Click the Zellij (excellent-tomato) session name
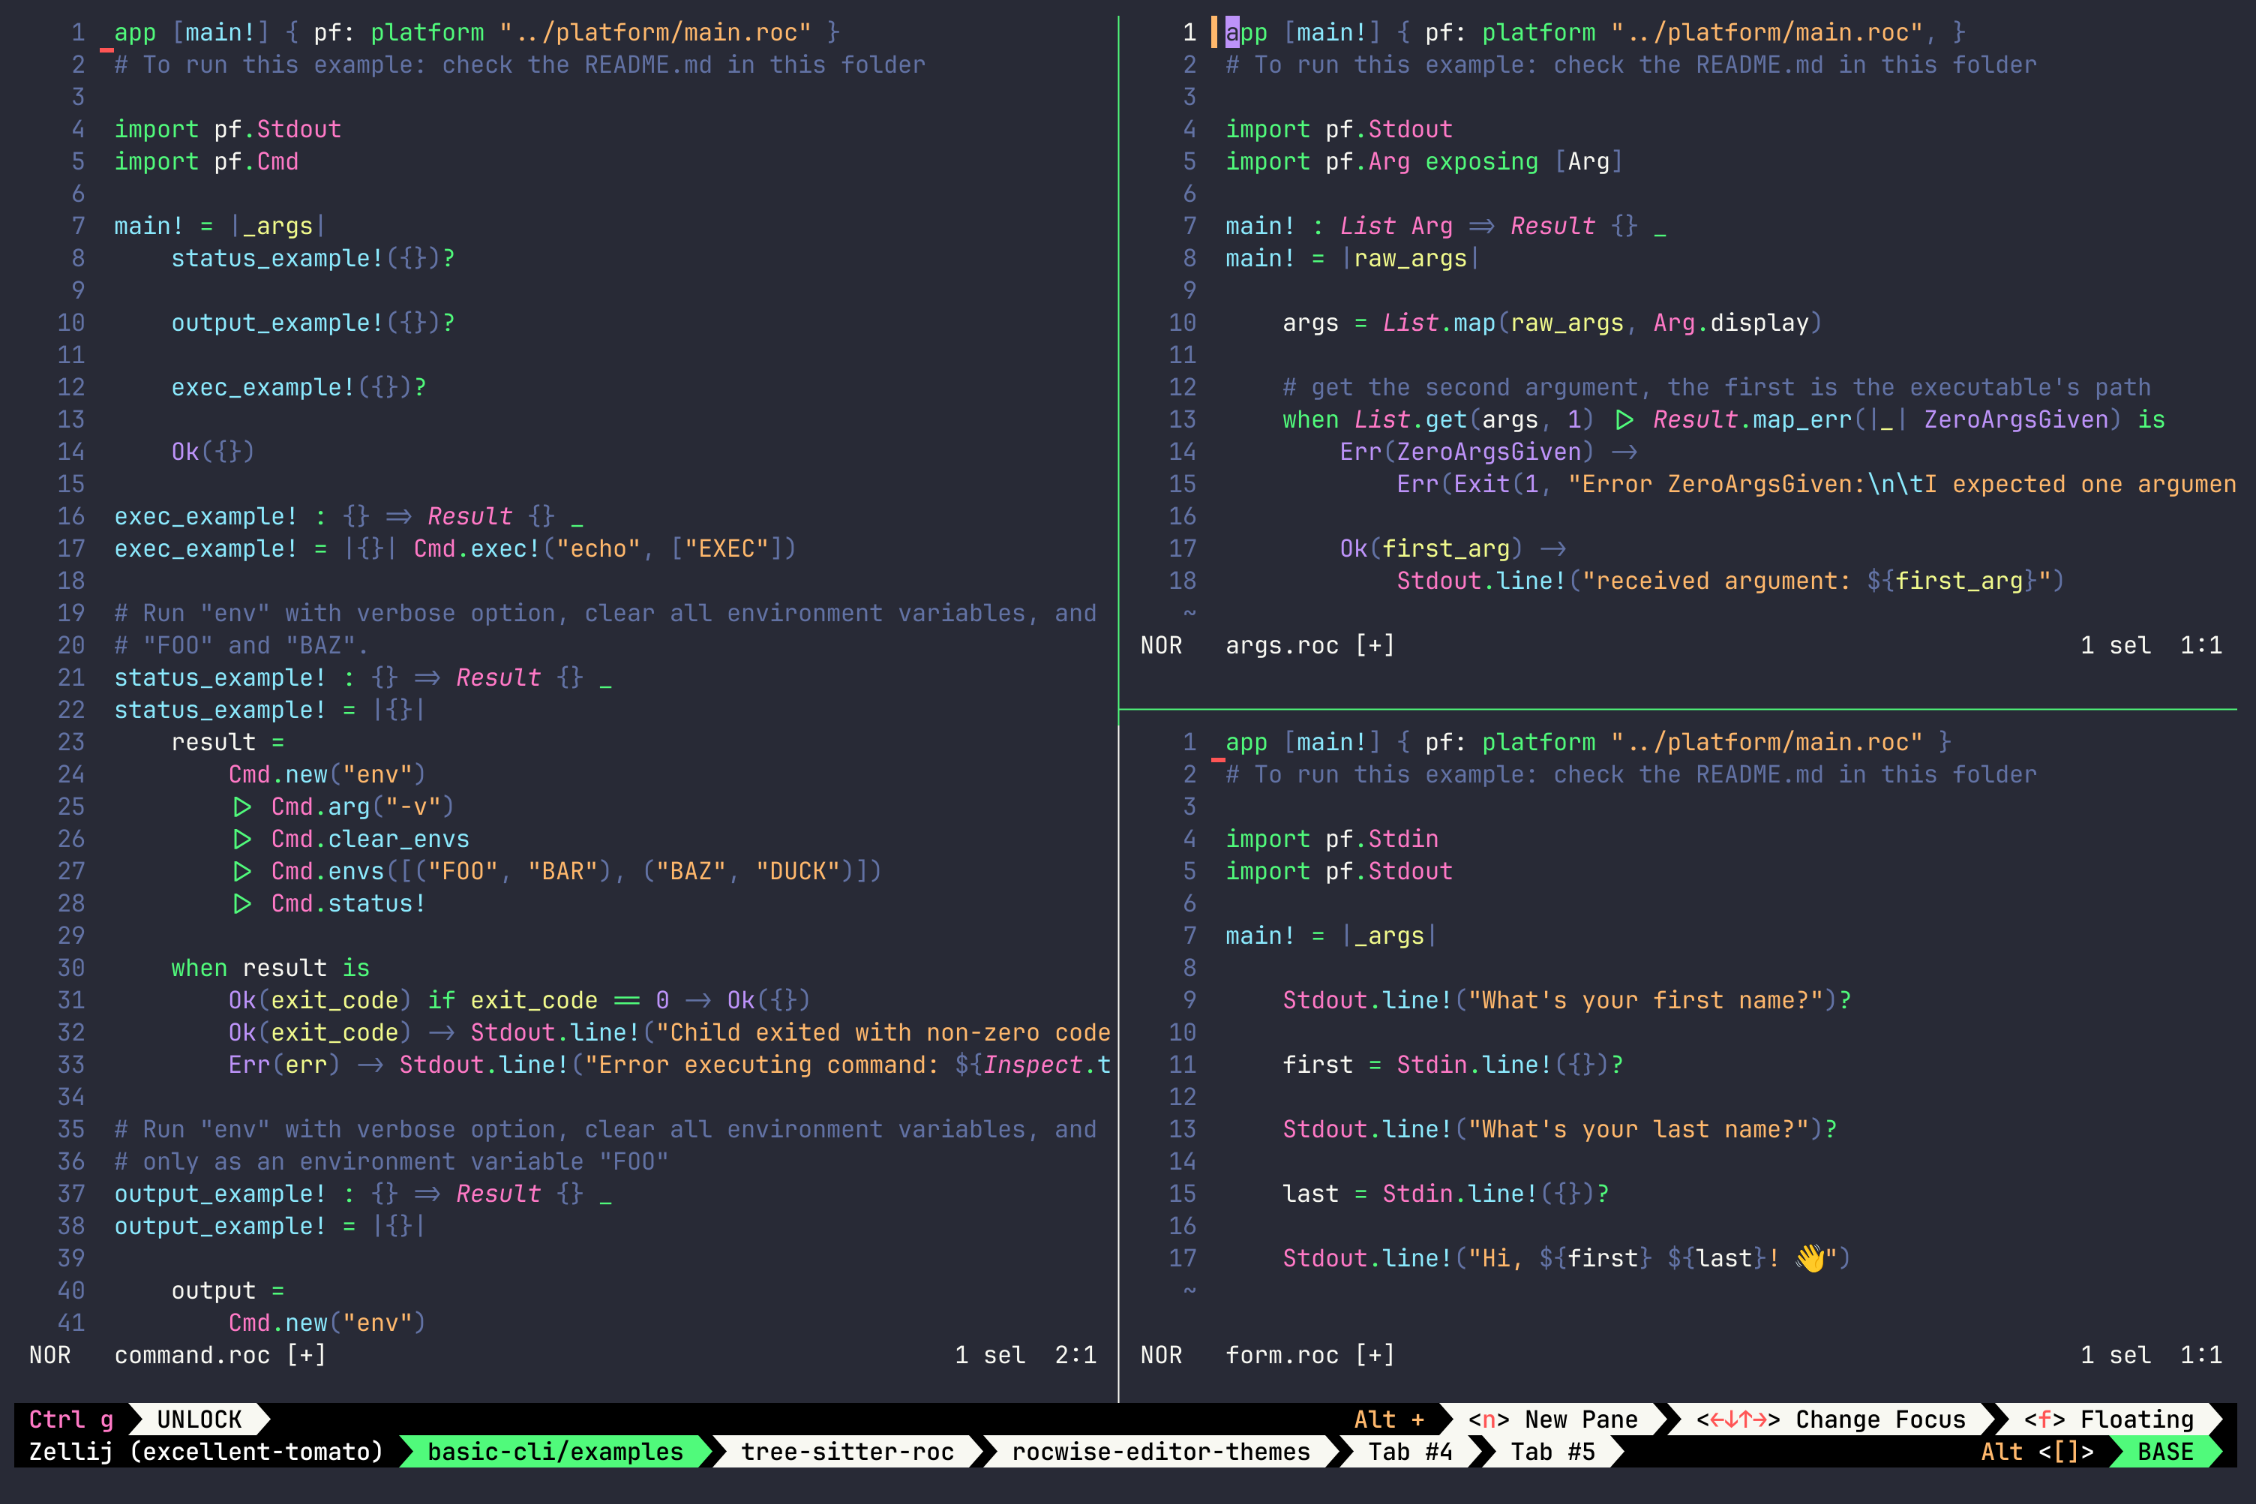This screenshot has height=1505, width=2256. point(206,1452)
